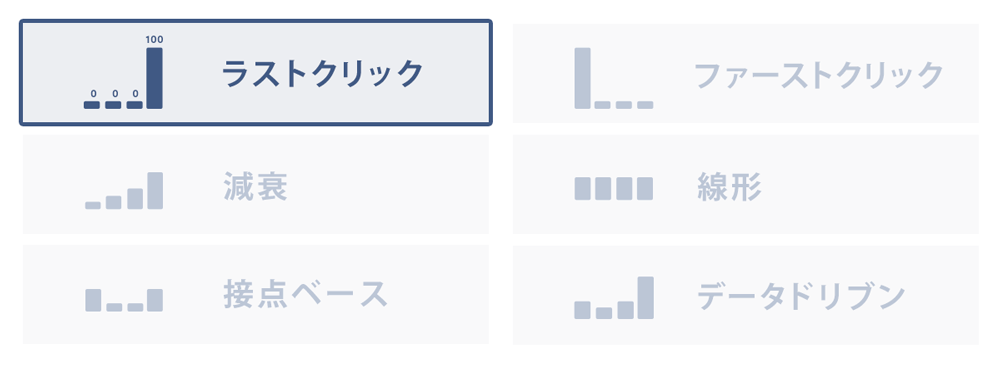Select the データドリブン model label
Image resolution: width=1000 pixels, height=367 pixels.
[801, 296]
